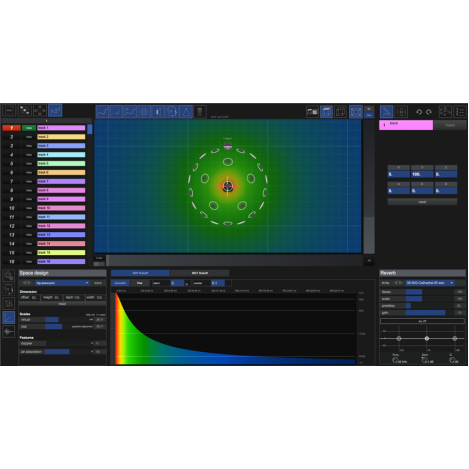The width and height of the screenshot is (469, 469).
Task: Select the highlighted 3D box view icon
Action: click(x=326, y=112)
